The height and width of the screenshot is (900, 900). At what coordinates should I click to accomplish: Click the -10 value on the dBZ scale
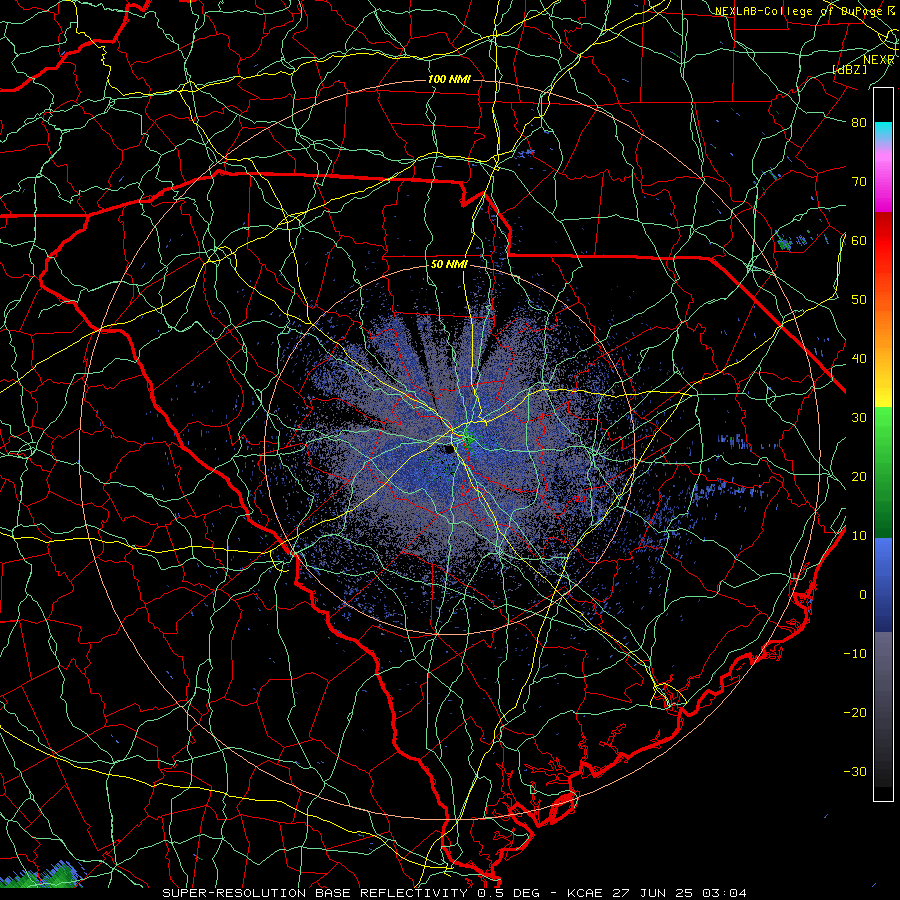click(x=855, y=654)
